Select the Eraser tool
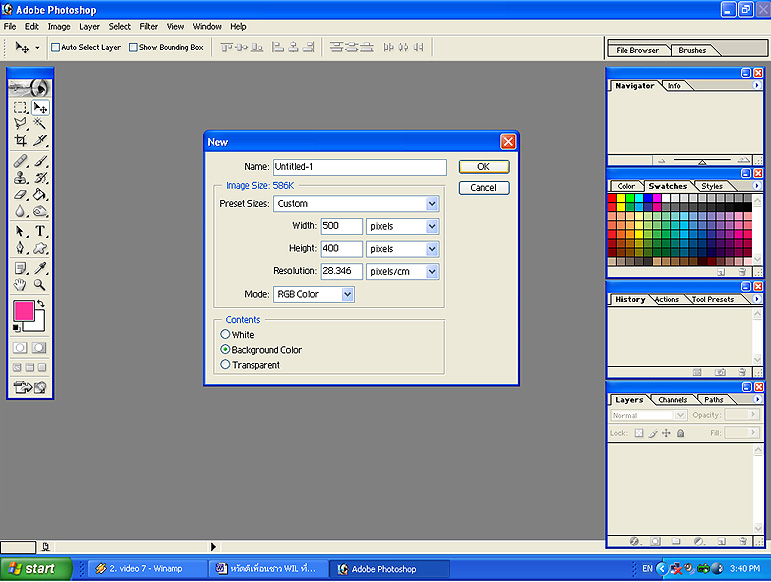The height and width of the screenshot is (582, 771). [x=20, y=195]
